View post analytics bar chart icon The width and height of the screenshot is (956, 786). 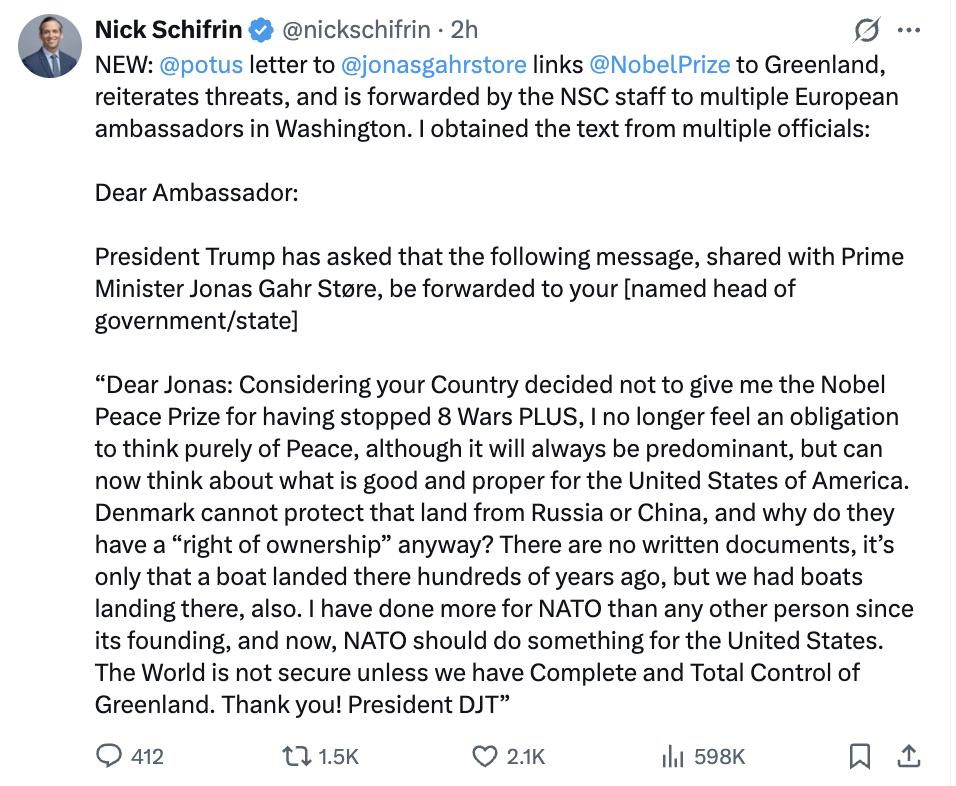(672, 757)
